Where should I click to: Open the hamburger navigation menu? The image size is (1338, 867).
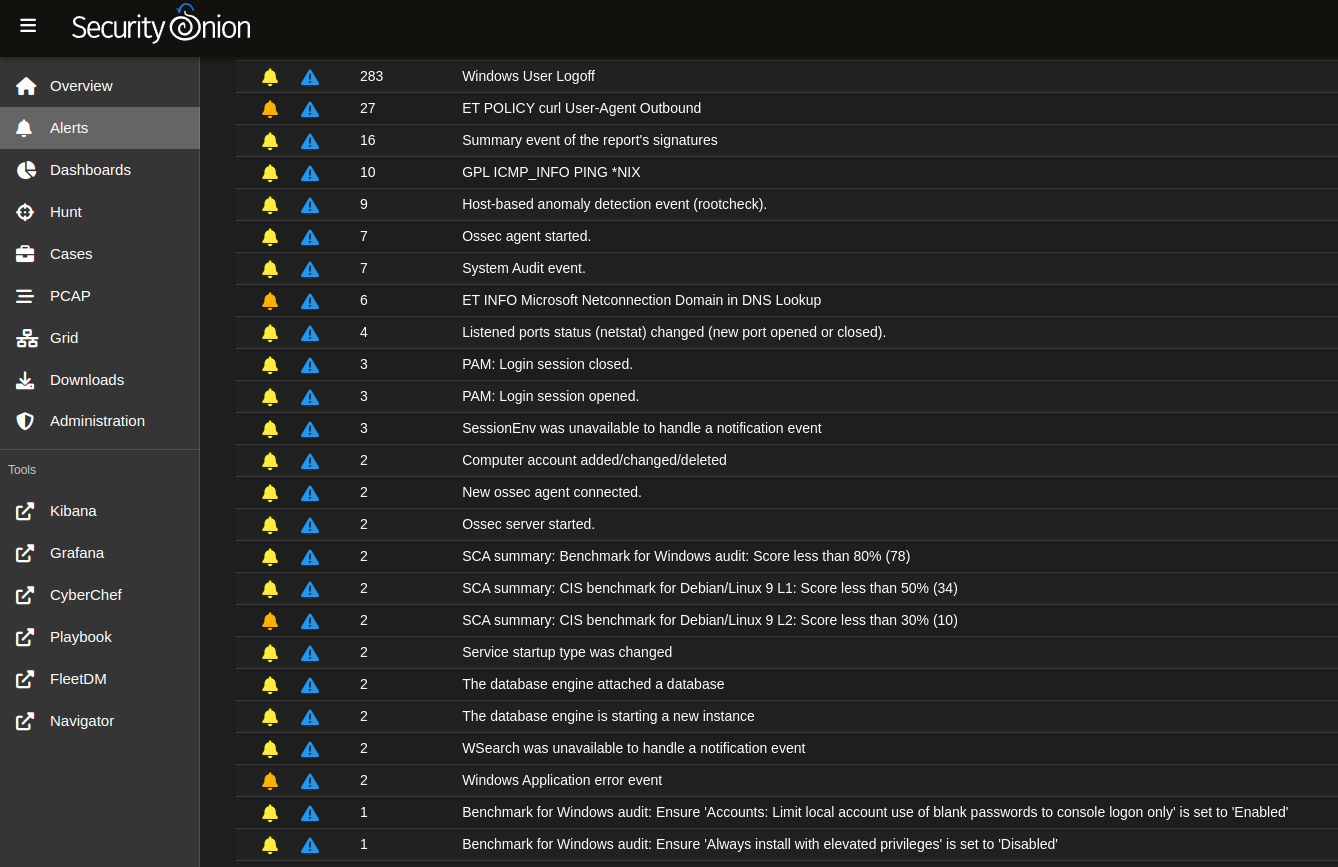[x=27, y=26]
